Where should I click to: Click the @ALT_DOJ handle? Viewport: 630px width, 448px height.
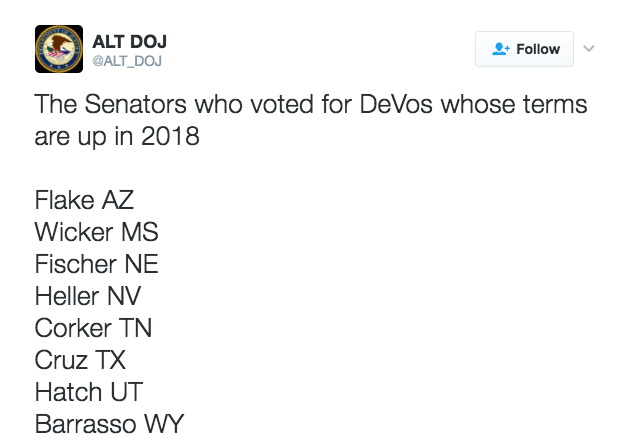[x=129, y=62]
